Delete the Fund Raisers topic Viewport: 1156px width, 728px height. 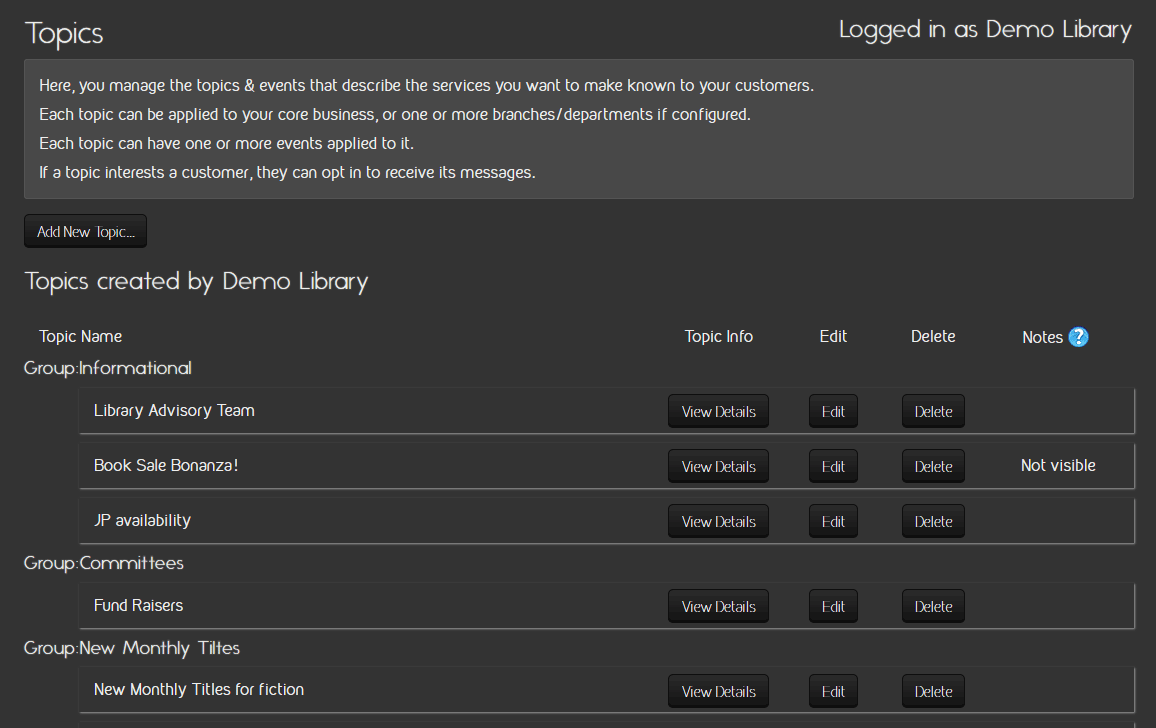[933, 606]
